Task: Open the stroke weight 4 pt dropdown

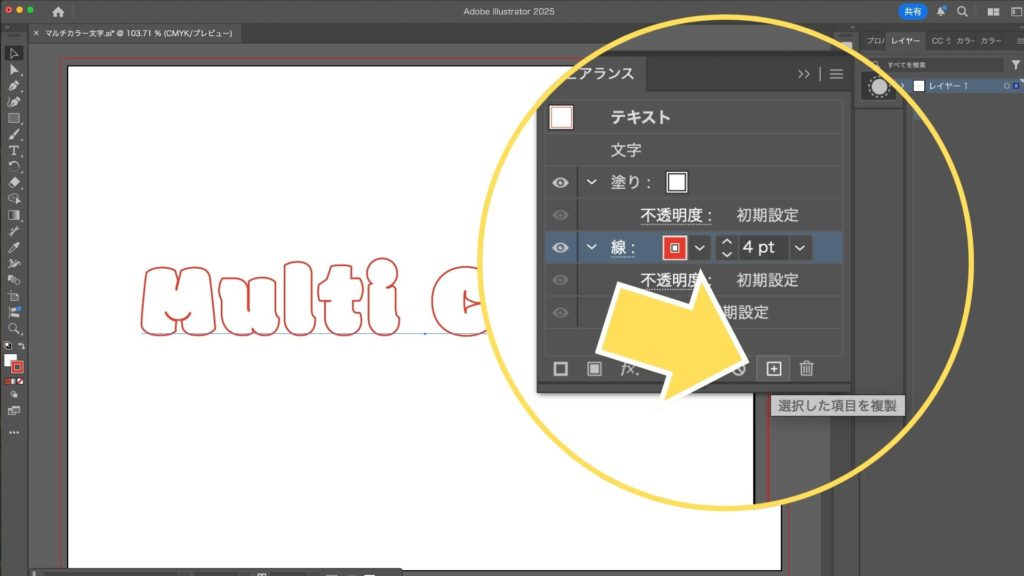Action: pos(799,248)
